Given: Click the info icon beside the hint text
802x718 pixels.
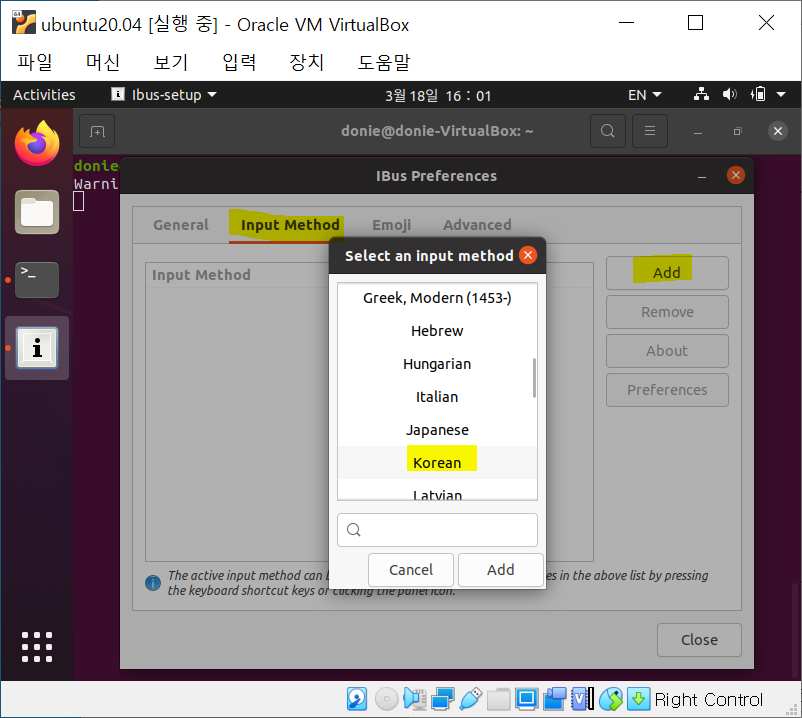Looking at the screenshot, I should (153, 583).
